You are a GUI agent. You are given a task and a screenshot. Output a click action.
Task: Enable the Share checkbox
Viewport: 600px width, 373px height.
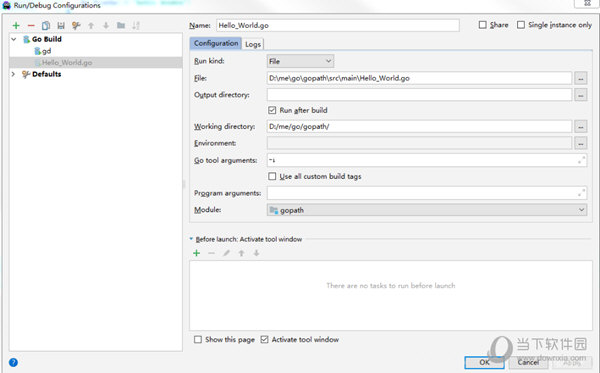pyautogui.click(x=483, y=25)
